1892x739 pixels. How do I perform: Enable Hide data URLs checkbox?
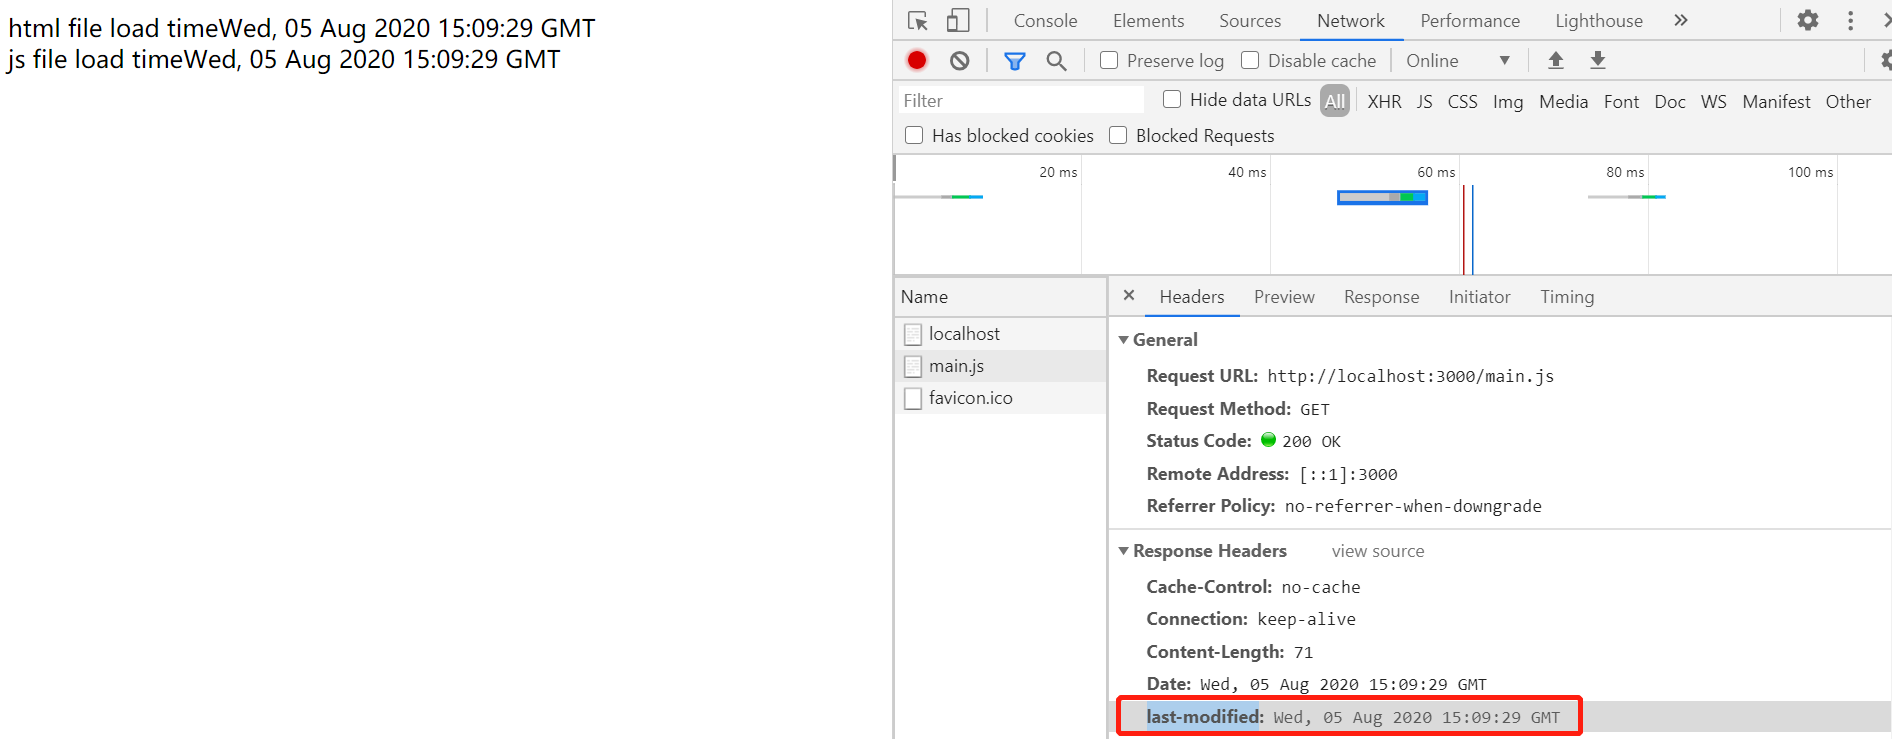coord(1172,100)
